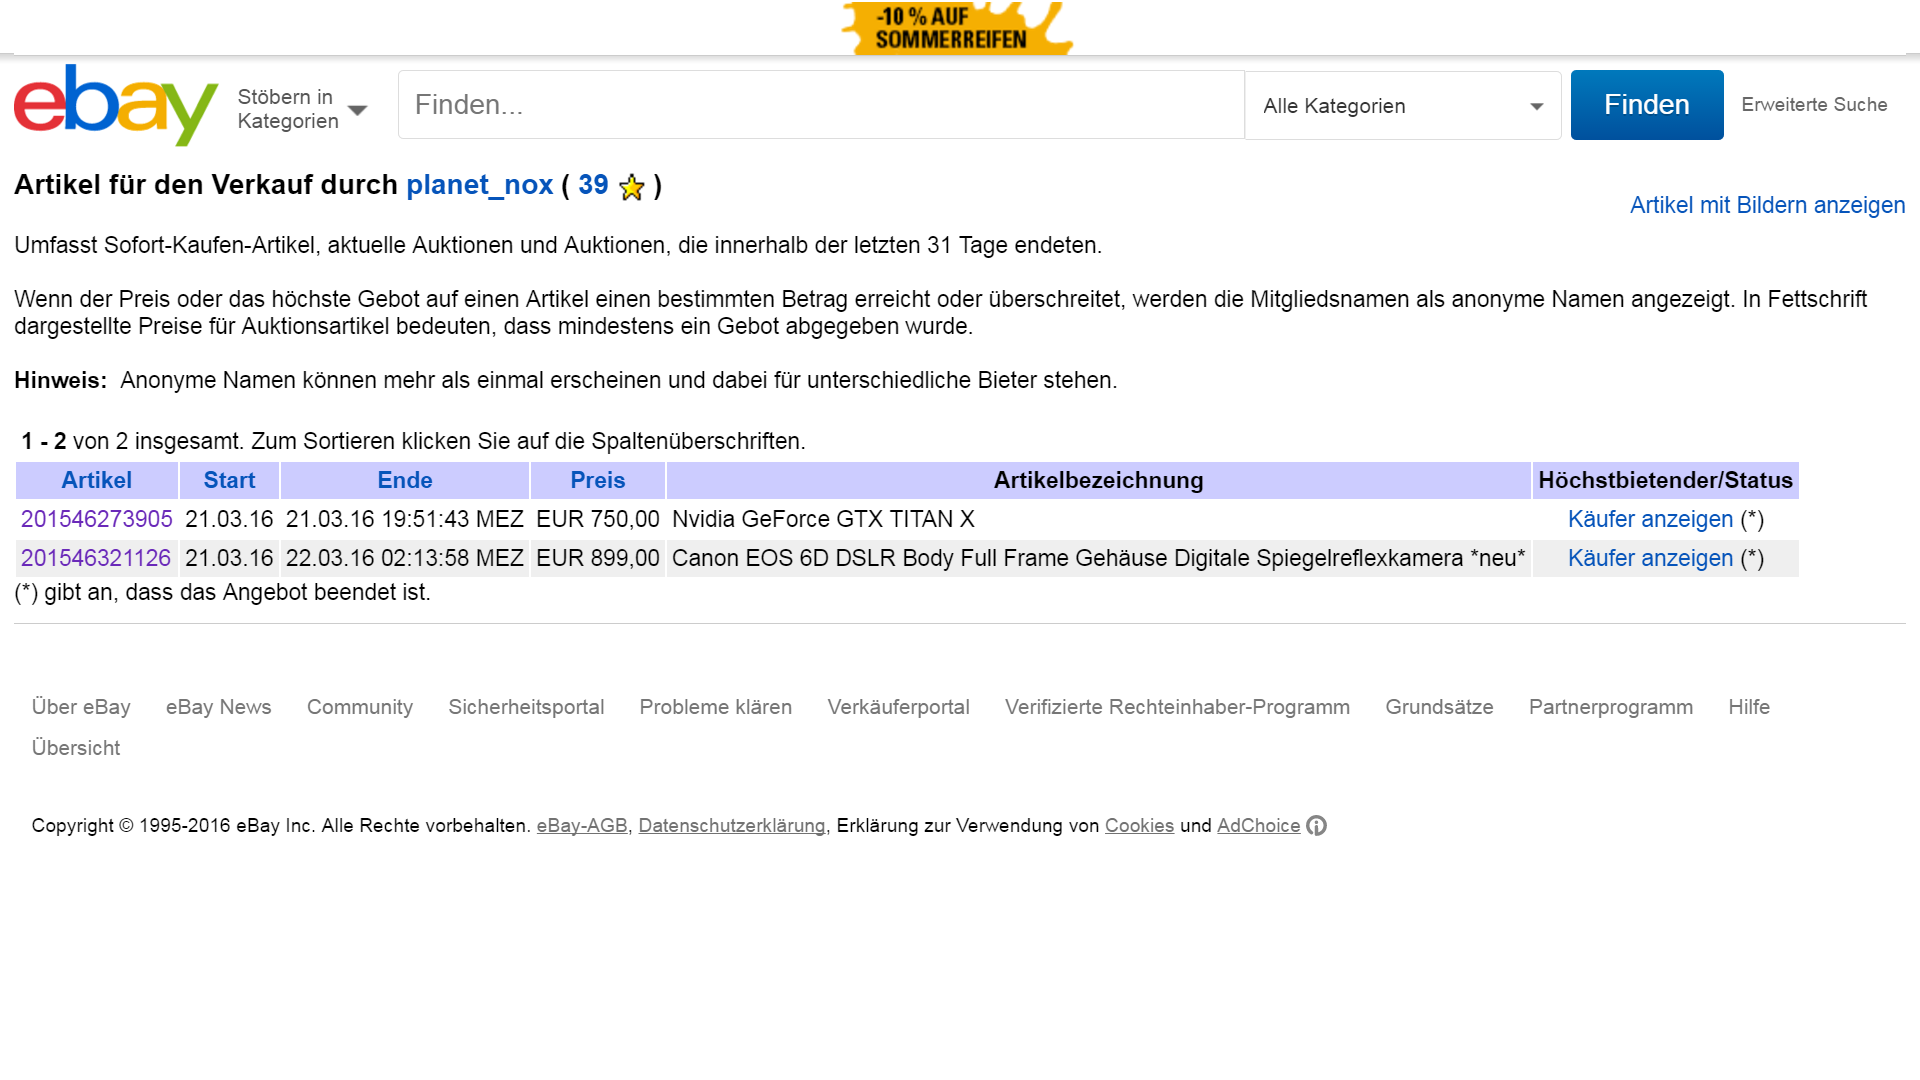Sort by Ende column header
The width and height of the screenshot is (1920, 1080).
[x=405, y=480]
